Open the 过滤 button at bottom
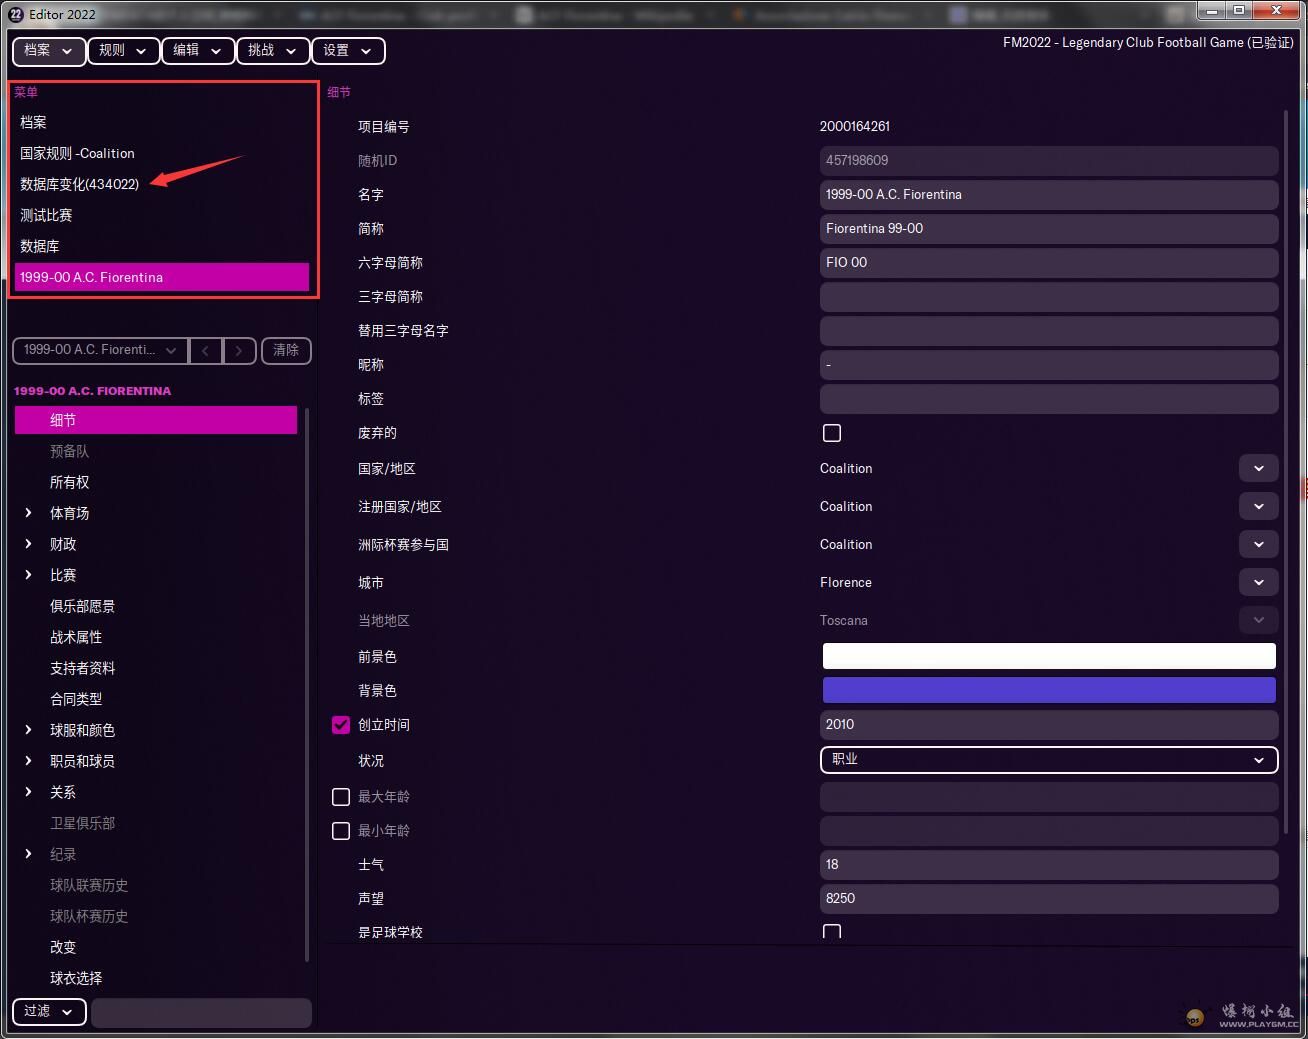The height and width of the screenshot is (1039, 1308). [48, 1011]
